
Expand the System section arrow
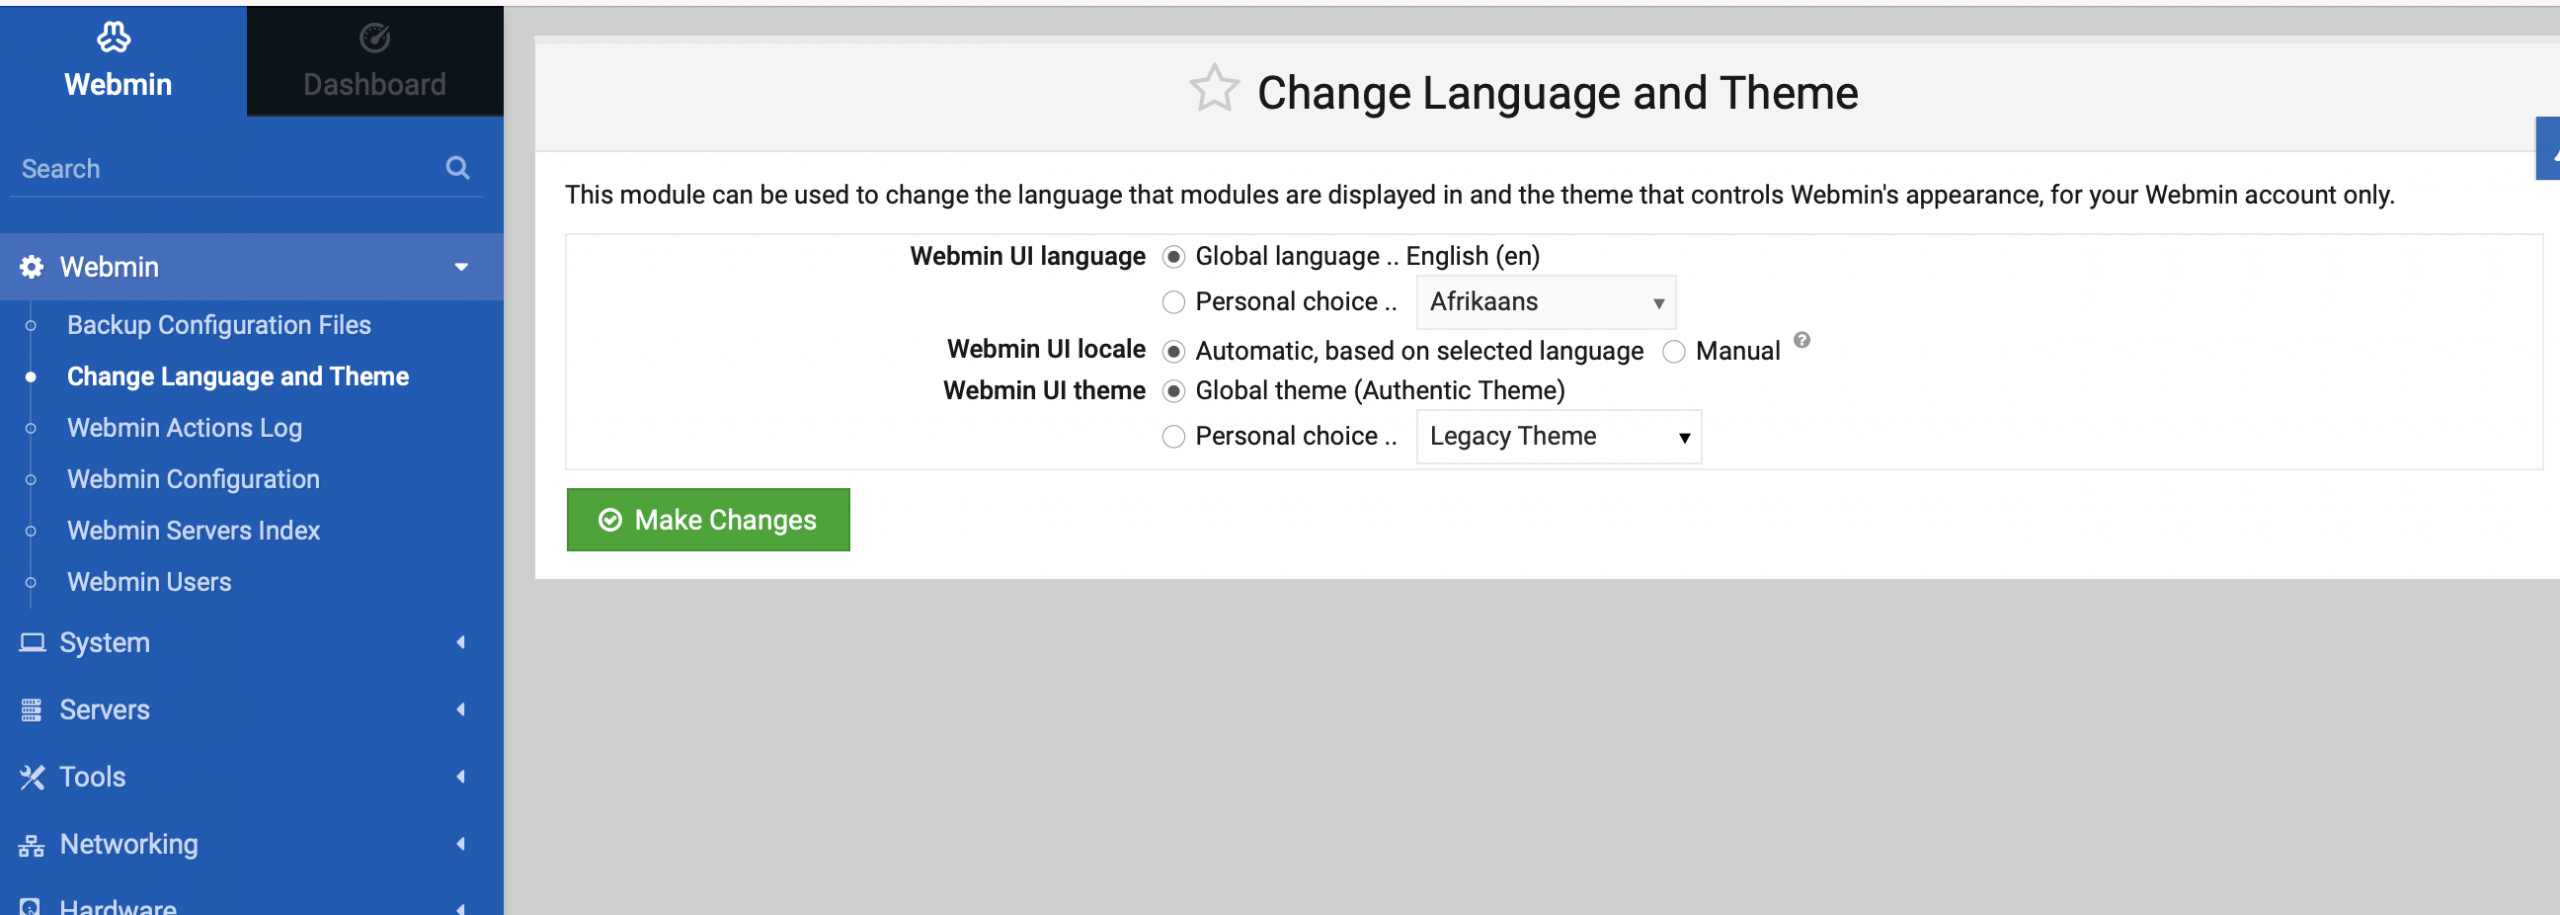461,642
